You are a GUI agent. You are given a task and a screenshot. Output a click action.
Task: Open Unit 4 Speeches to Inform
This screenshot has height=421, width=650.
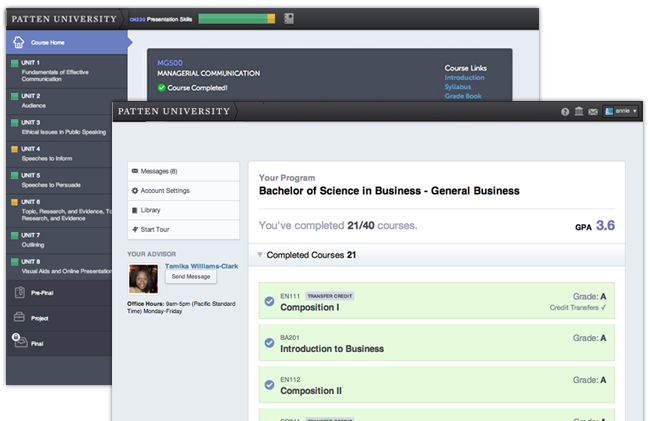coord(59,154)
